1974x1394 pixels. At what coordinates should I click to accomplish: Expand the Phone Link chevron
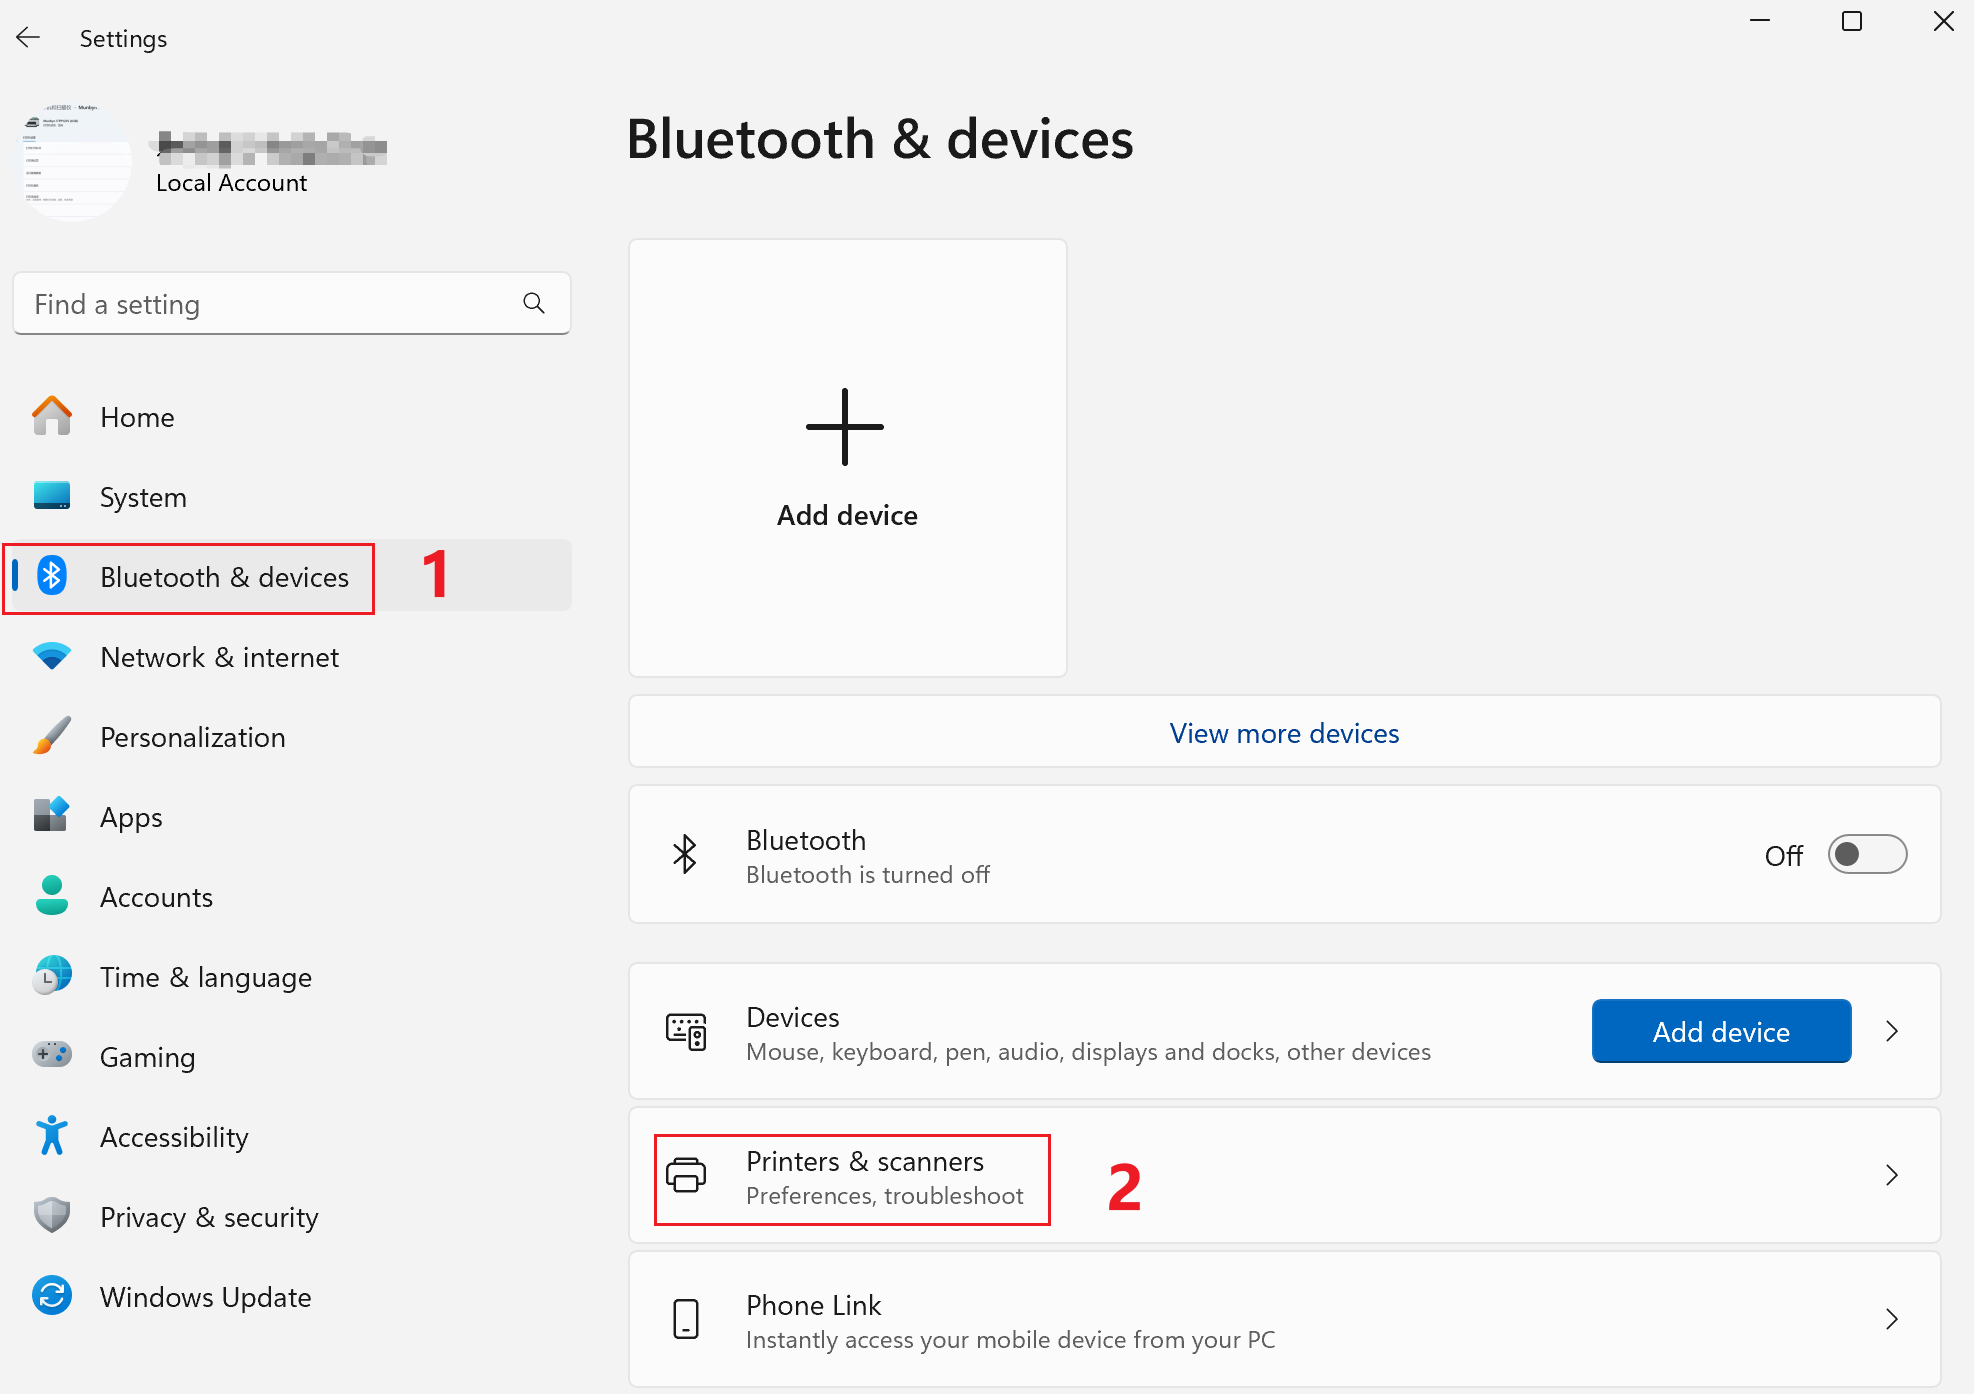tap(1891, 1319)
